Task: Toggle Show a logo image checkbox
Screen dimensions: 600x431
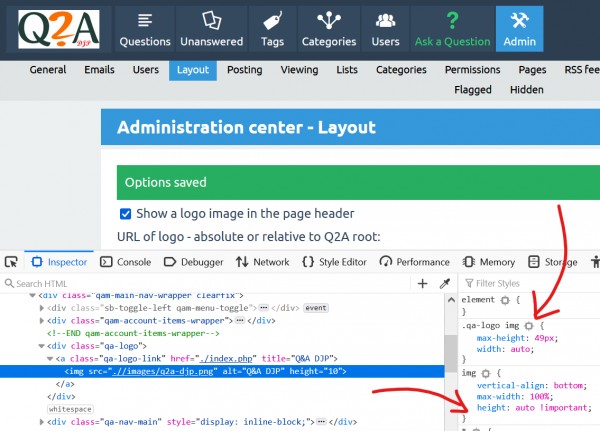Action: point(126,214)
